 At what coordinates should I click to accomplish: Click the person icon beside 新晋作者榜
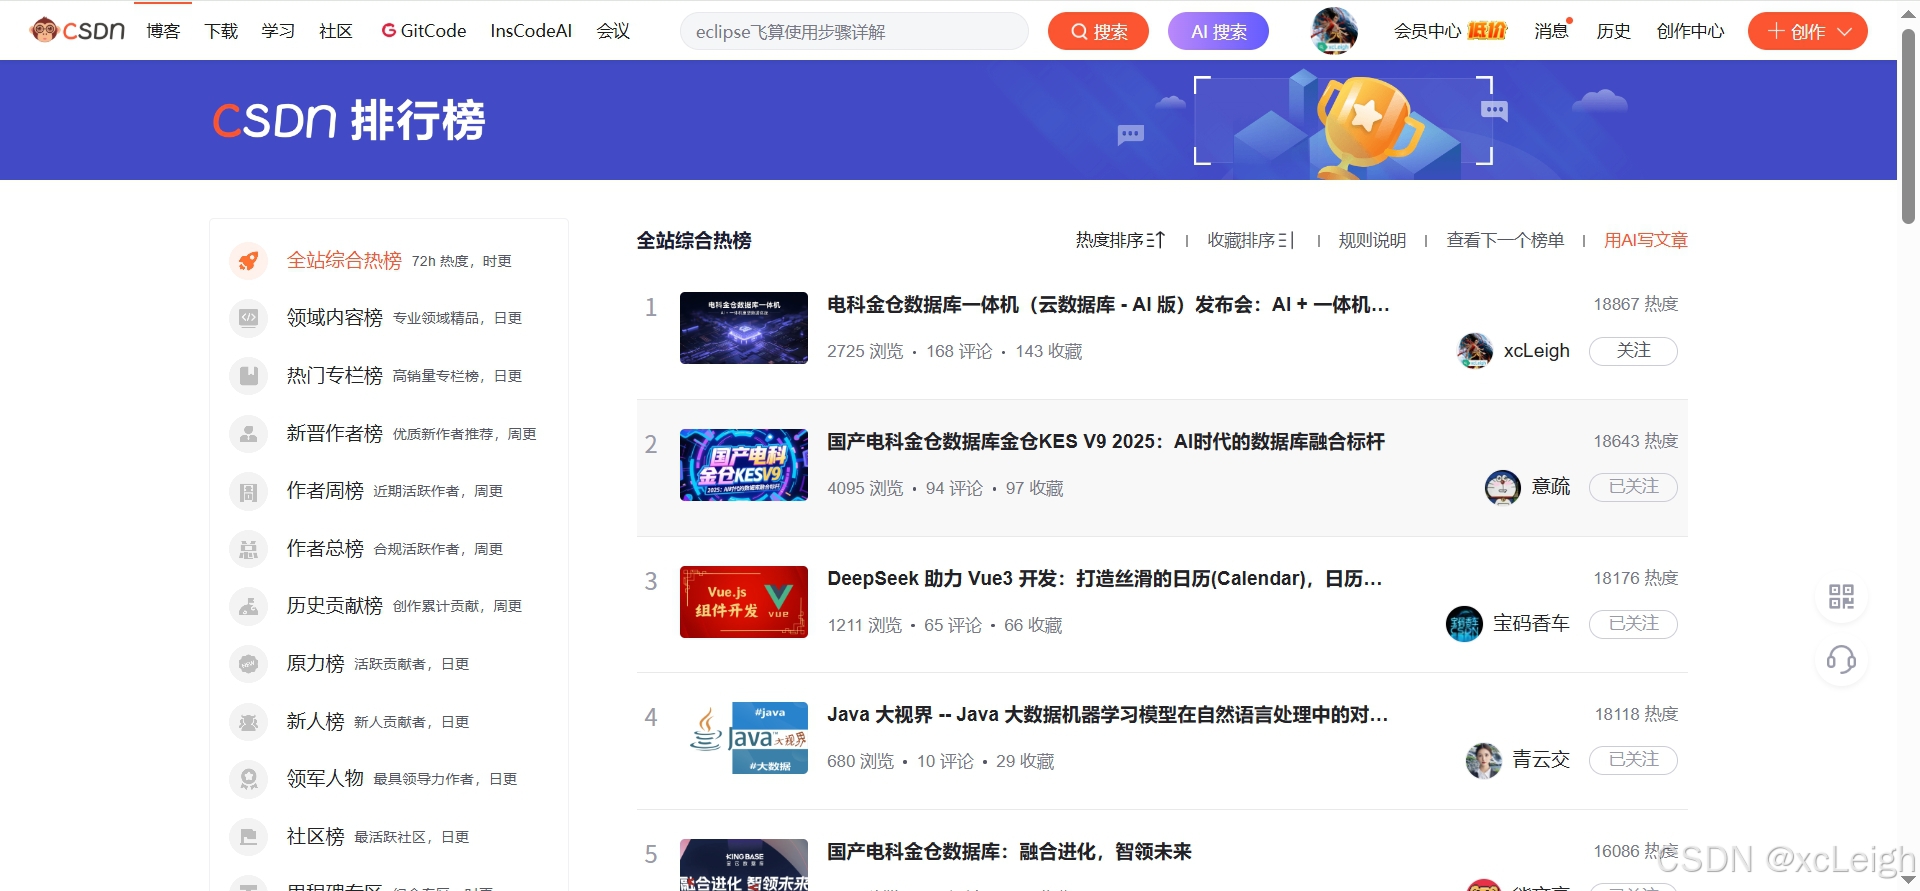[x=249, y=434]
